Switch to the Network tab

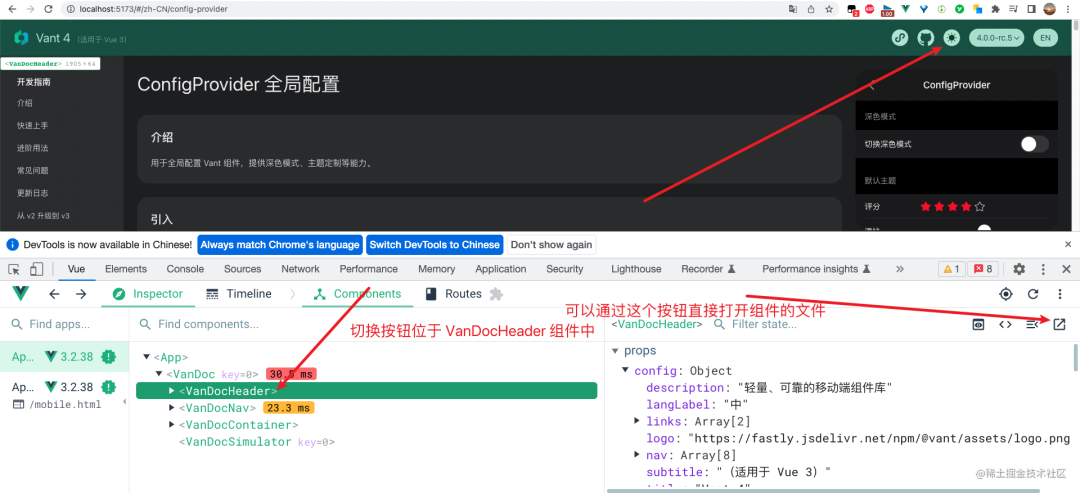(300, 269)
